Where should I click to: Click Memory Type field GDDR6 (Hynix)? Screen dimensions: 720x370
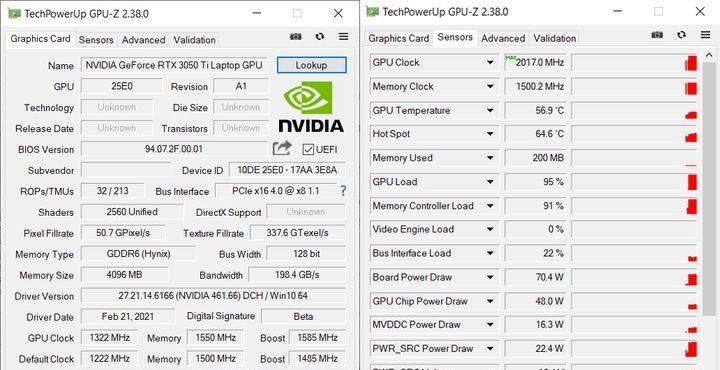[x=138, y=253]
